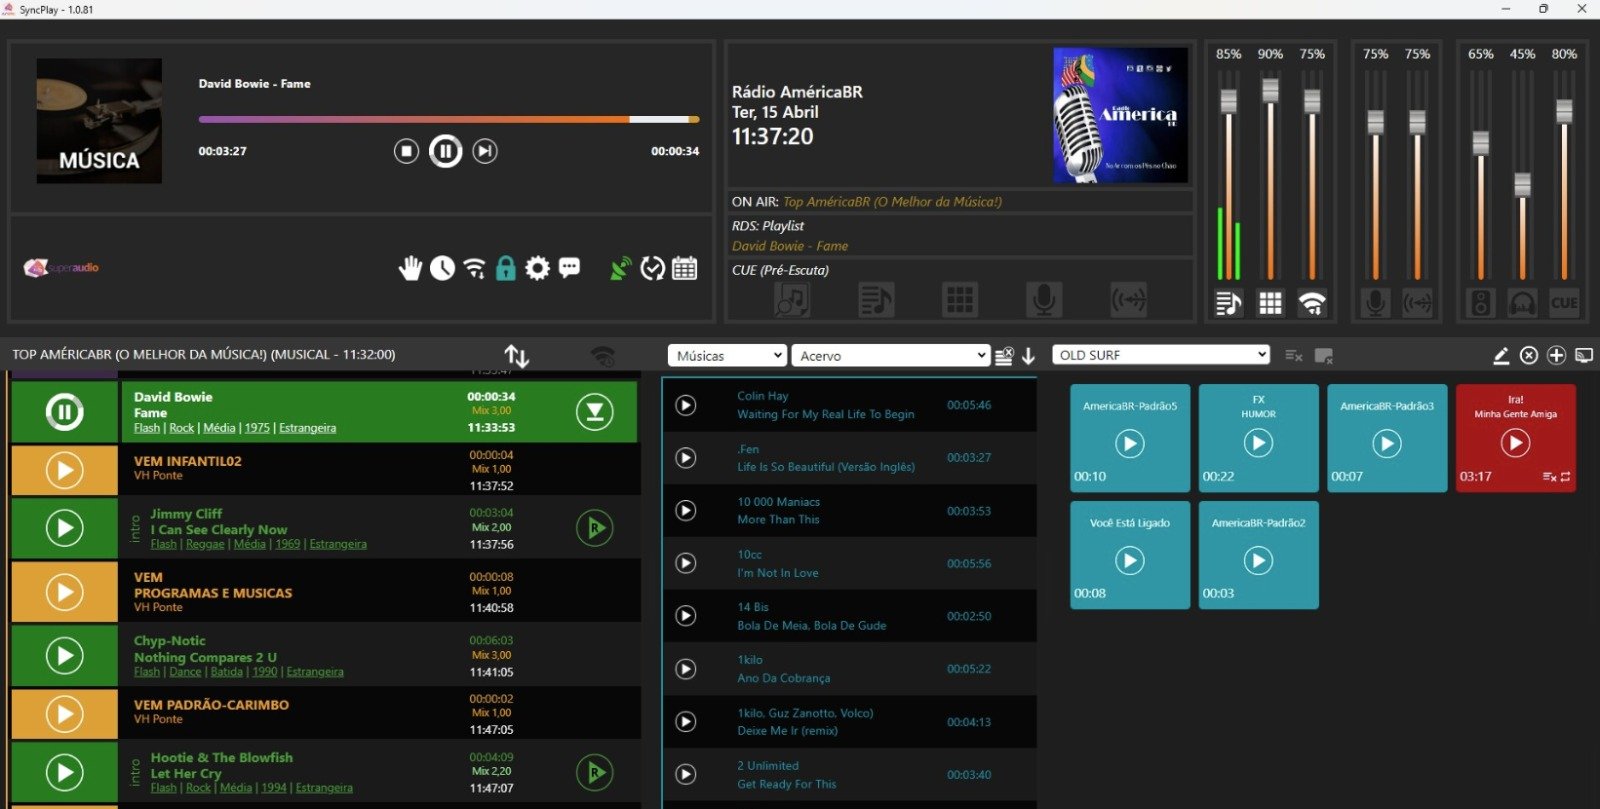
Task: Click the speech bubble message icon
Action: (x=570, y=268)
